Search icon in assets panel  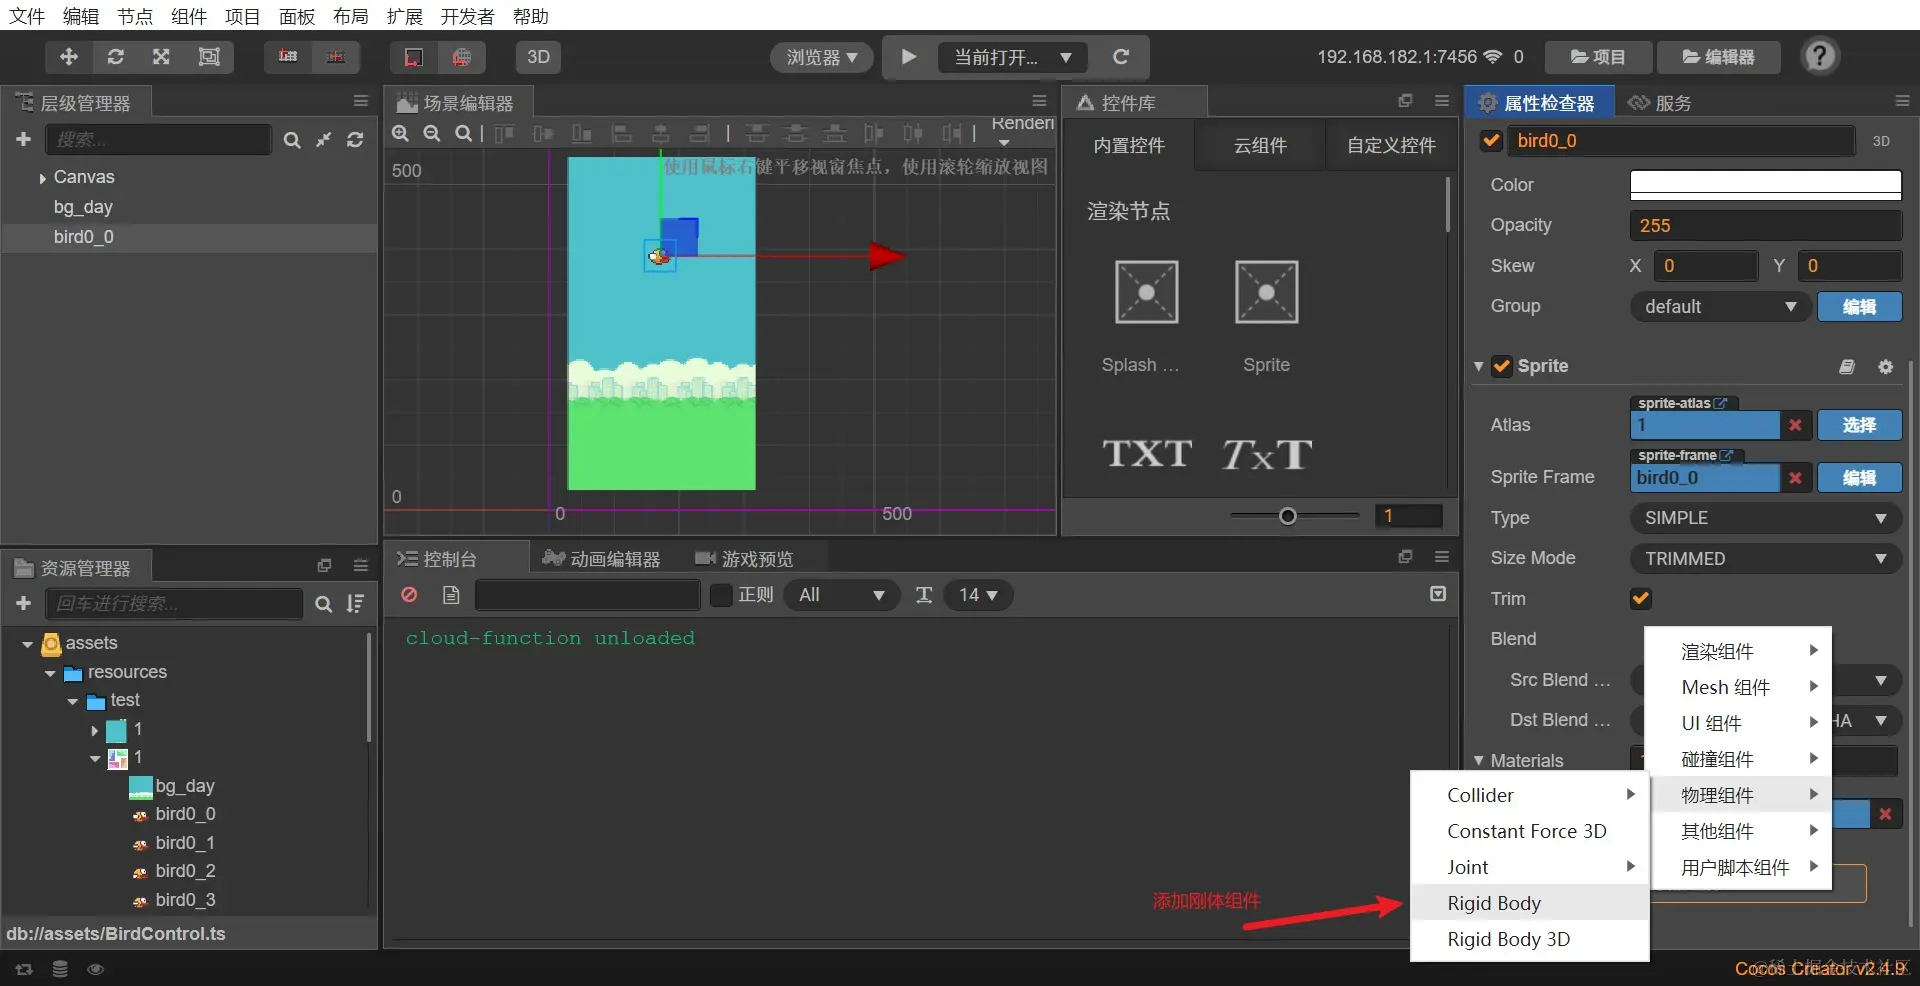pyautogui.click(x=323, y=604)
